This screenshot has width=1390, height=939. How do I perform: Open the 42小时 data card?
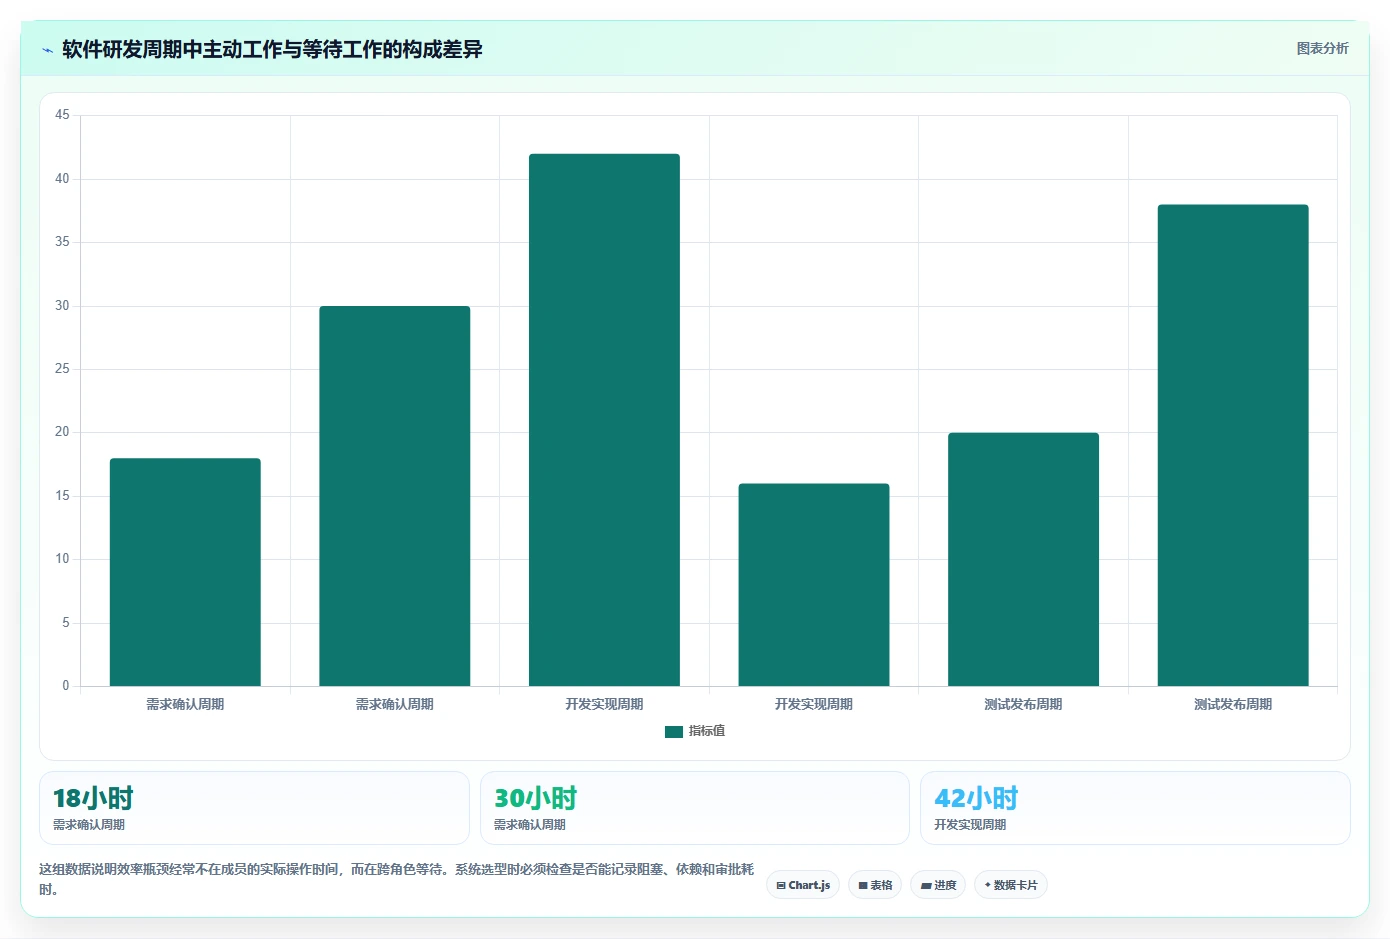[1135, 808]
